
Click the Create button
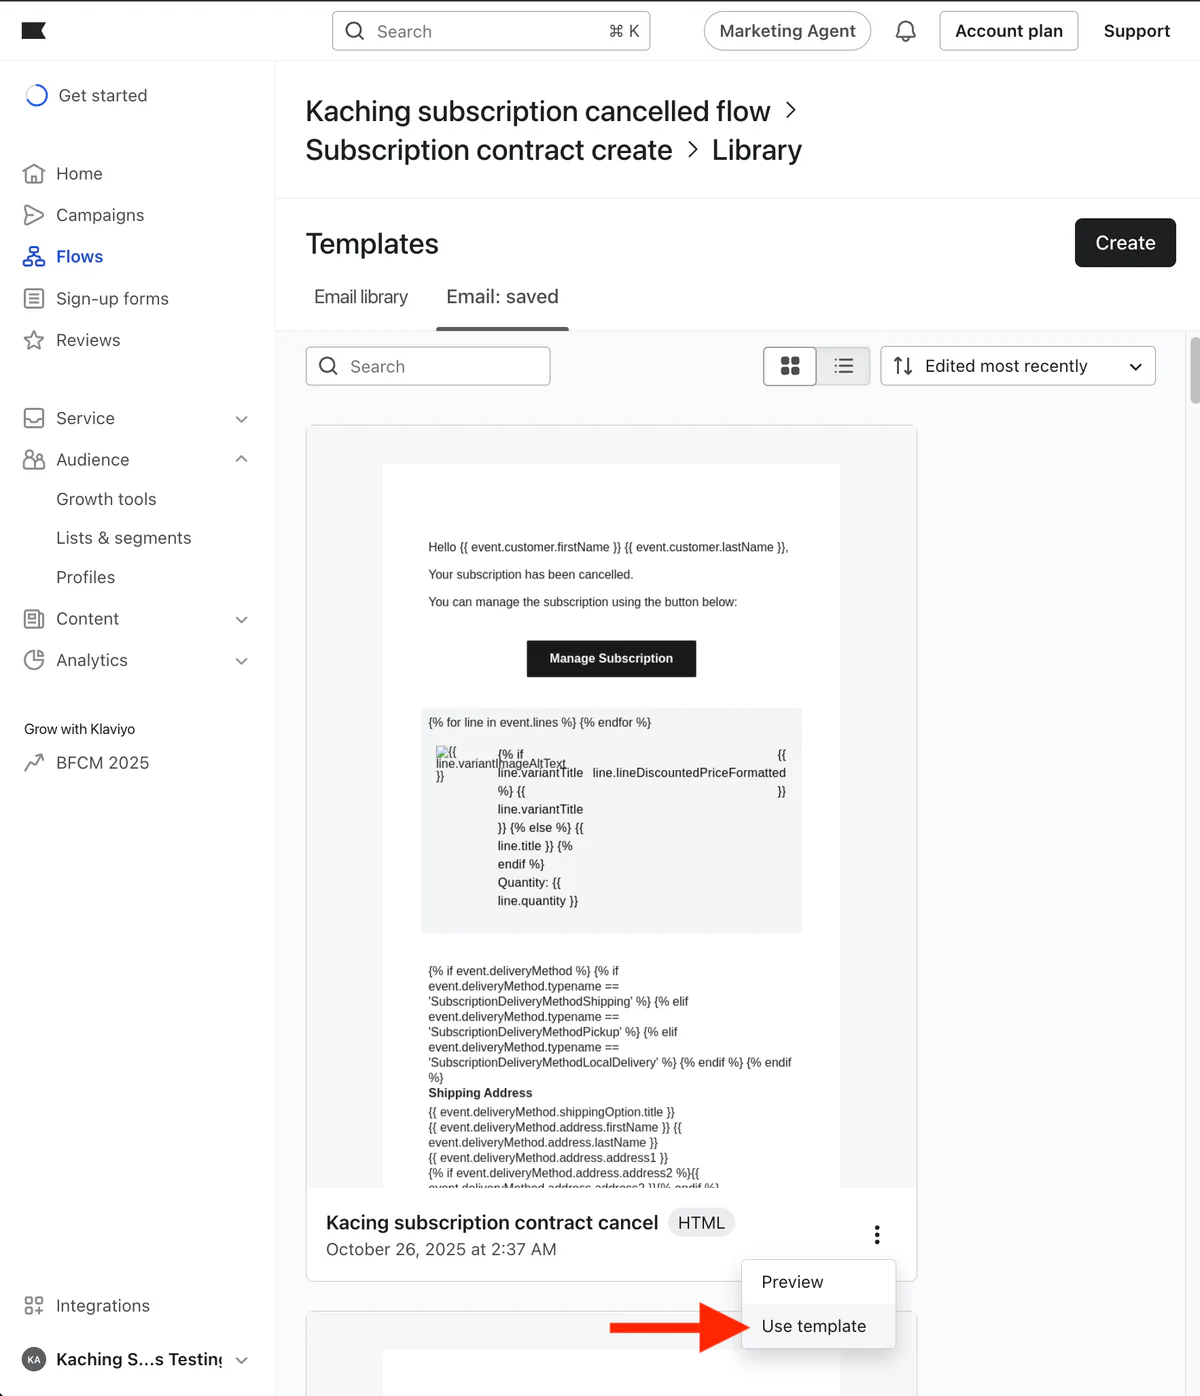(1125, 243)
